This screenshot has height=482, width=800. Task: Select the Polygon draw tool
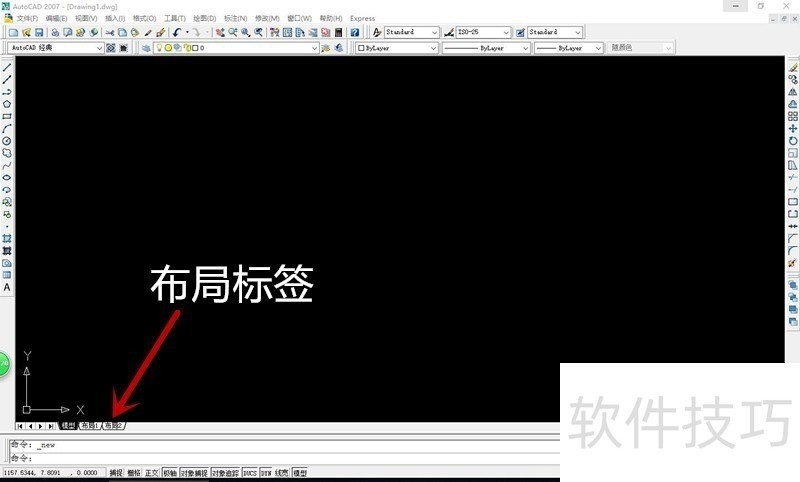point(7,104)
